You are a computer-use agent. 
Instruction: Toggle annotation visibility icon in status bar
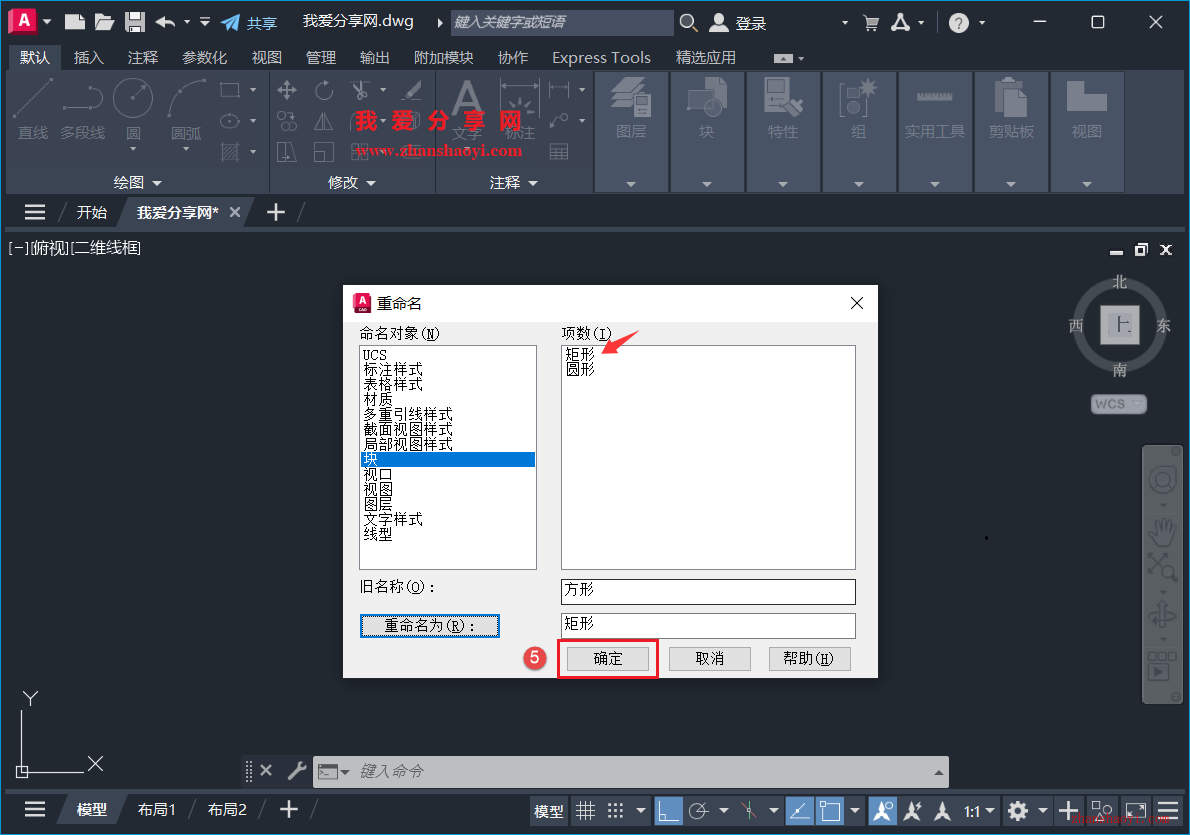coord(882,811)
